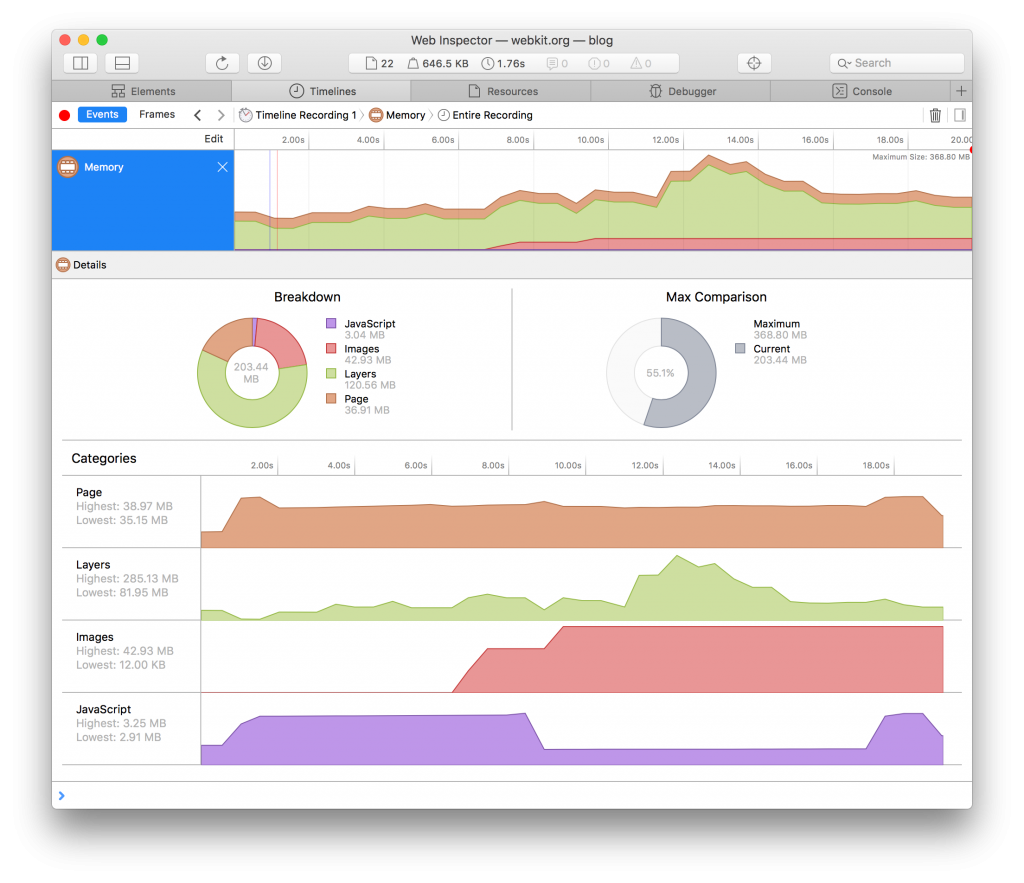Image resolution: width=1024 pixels, height=883 pixels.
Task: Click the purple JavaScript legend swatch
Action: coord(331,324)
